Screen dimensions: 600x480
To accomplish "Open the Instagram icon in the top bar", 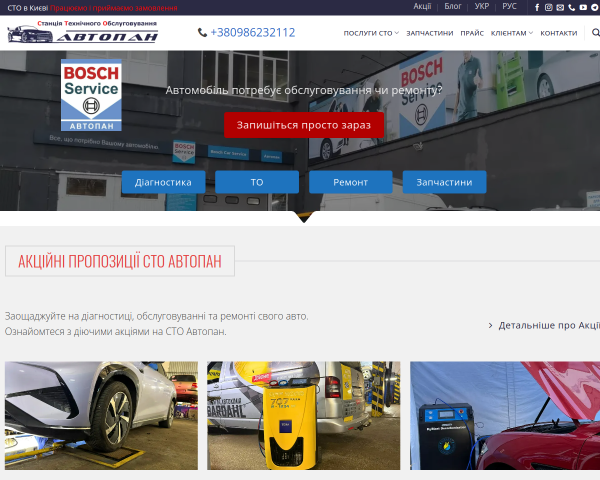I will 548,7.
